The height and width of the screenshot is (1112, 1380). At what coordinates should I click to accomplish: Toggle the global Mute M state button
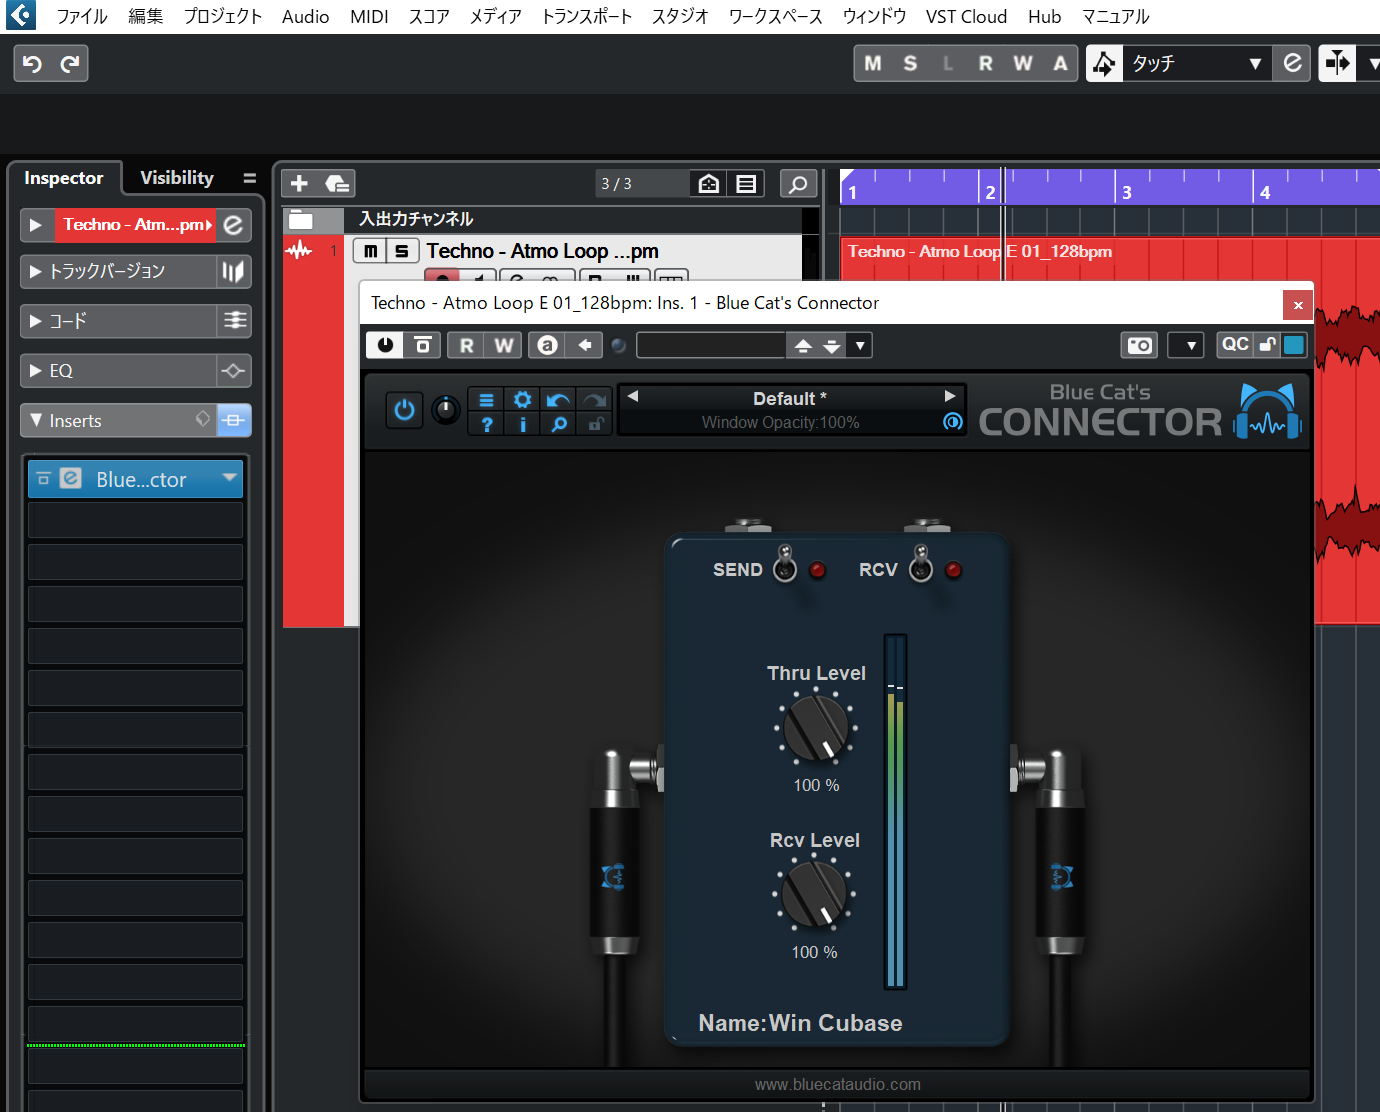click(x=873, y=63)
